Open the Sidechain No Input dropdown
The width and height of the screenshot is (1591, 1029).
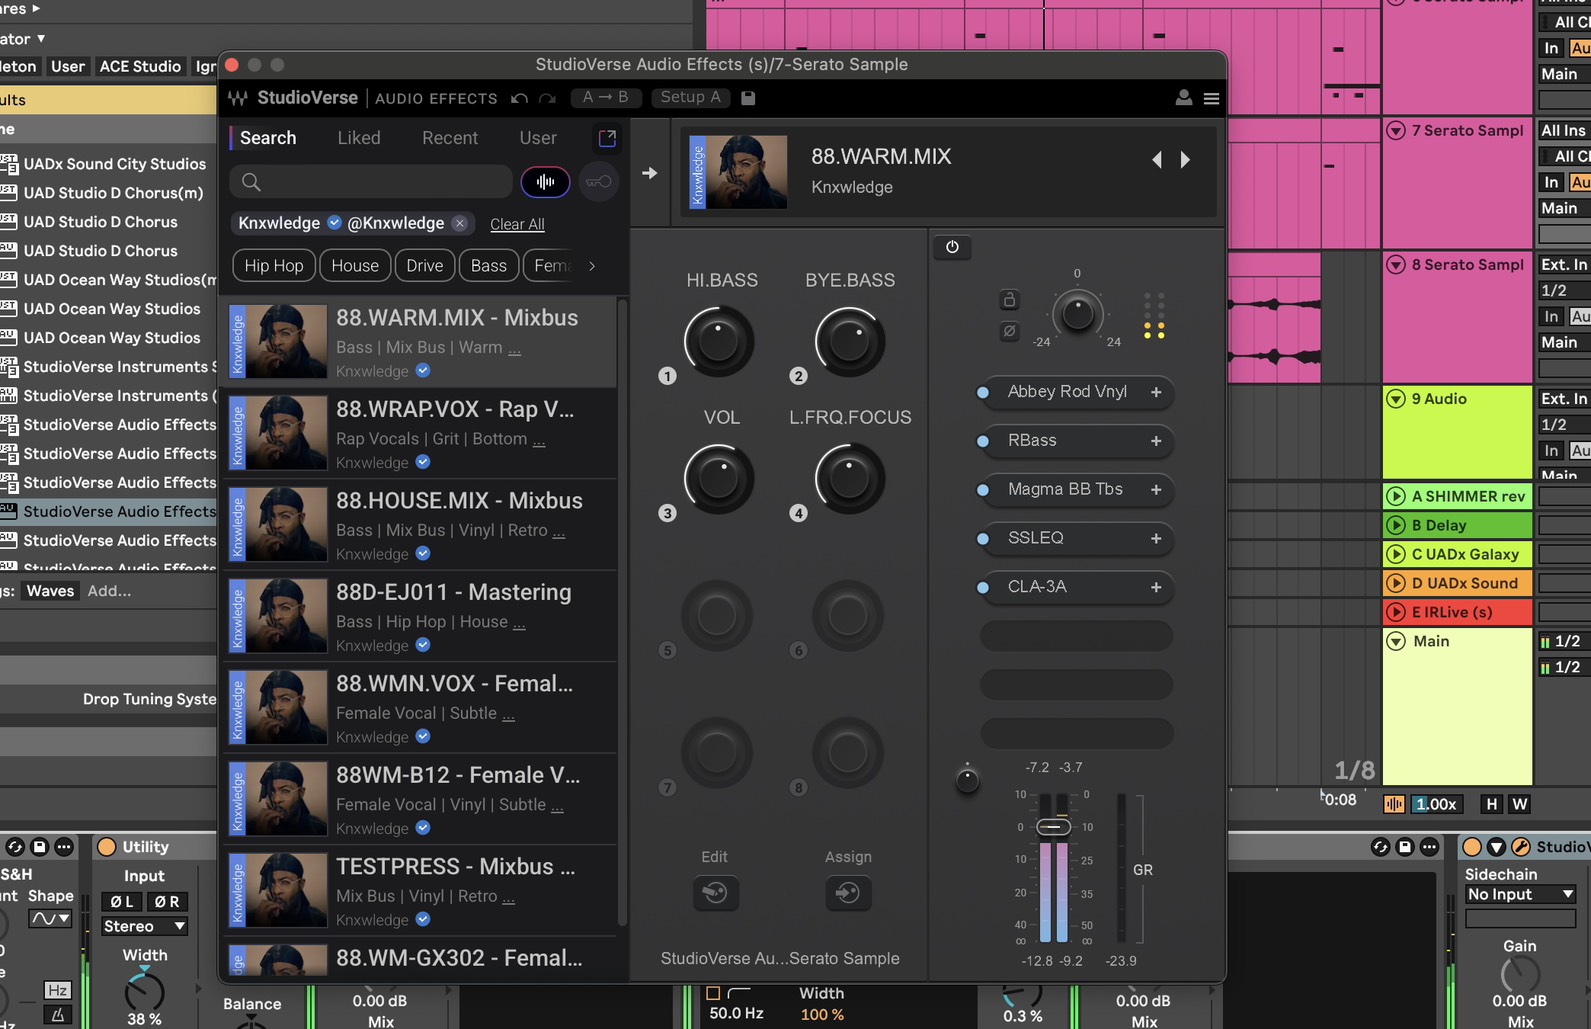[x=1519, y=894]
